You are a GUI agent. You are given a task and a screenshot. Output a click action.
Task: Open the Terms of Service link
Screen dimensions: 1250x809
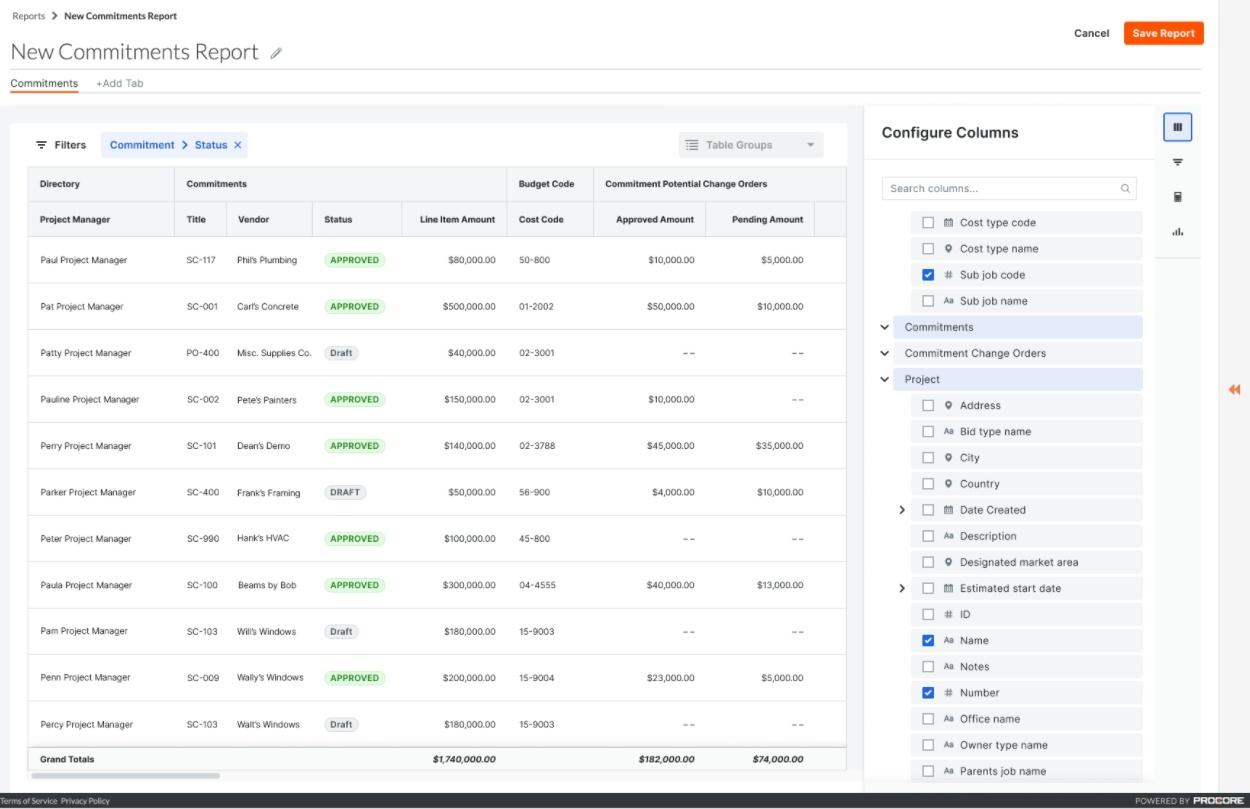29,801
